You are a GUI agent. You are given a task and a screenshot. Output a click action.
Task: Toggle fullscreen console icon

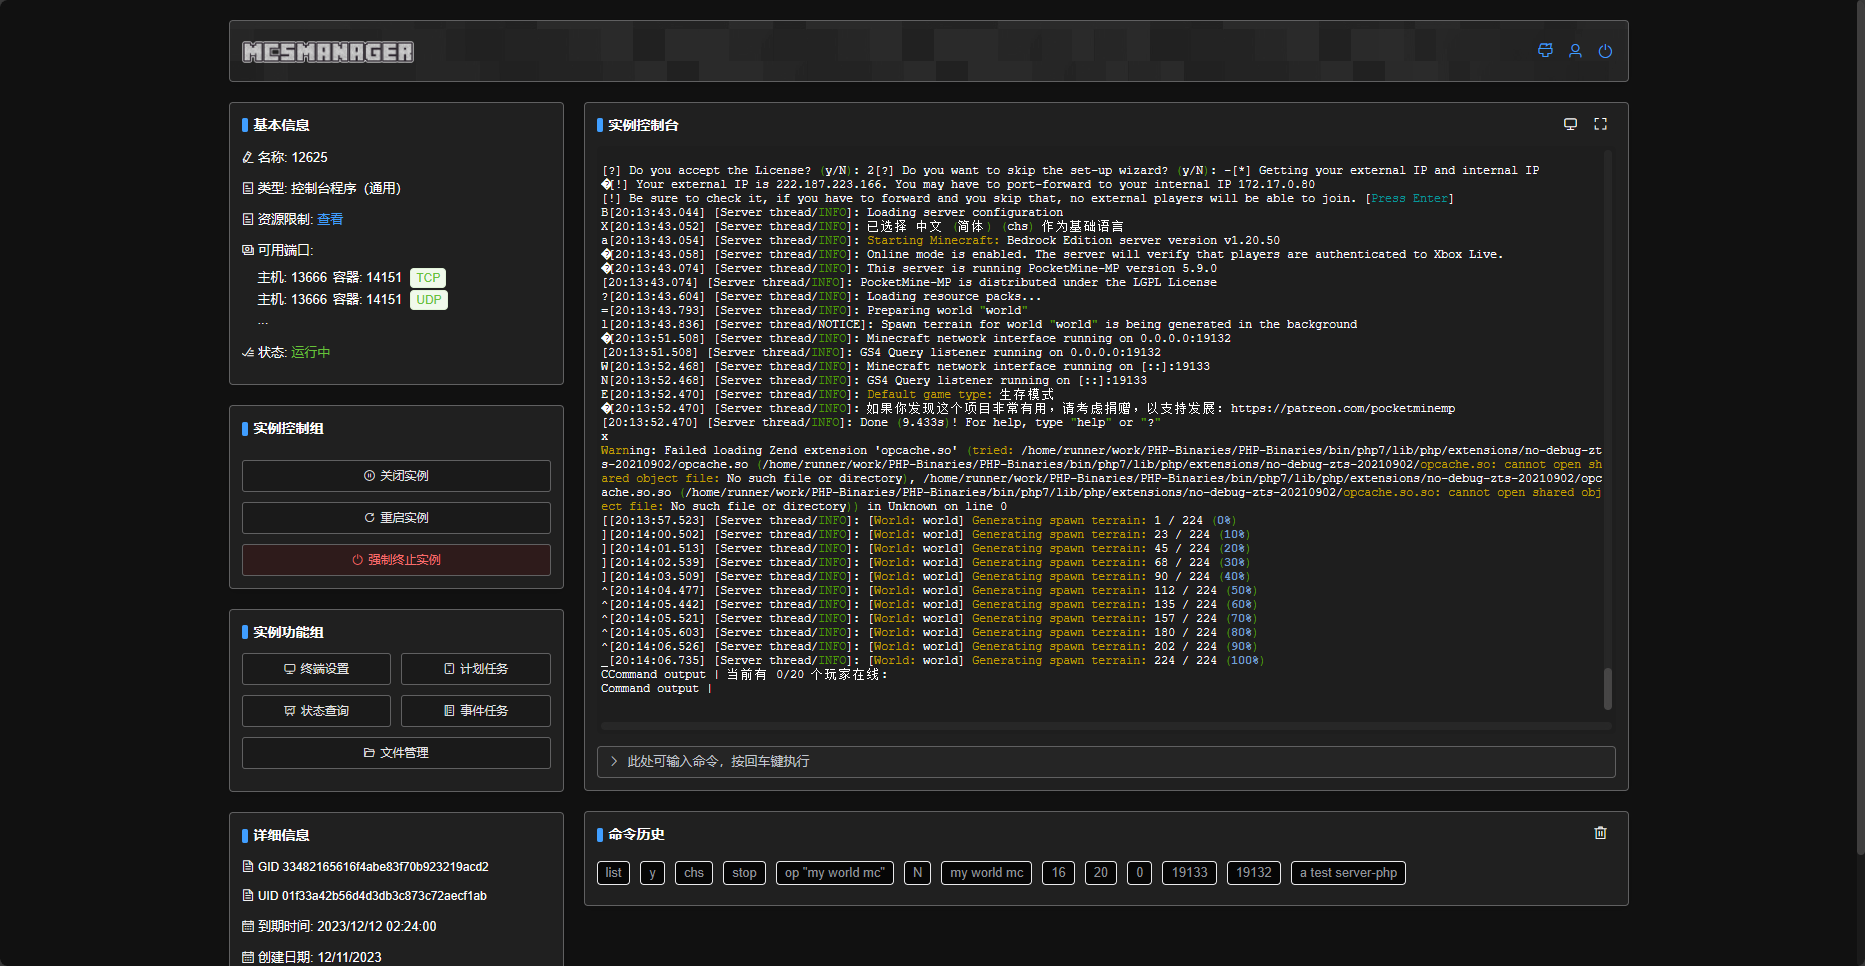point(1600,124)
